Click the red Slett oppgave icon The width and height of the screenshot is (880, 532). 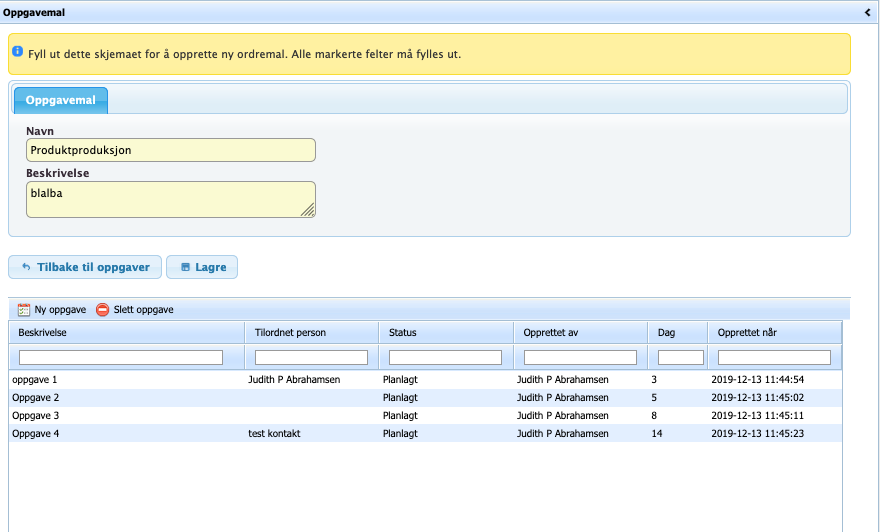102,310
